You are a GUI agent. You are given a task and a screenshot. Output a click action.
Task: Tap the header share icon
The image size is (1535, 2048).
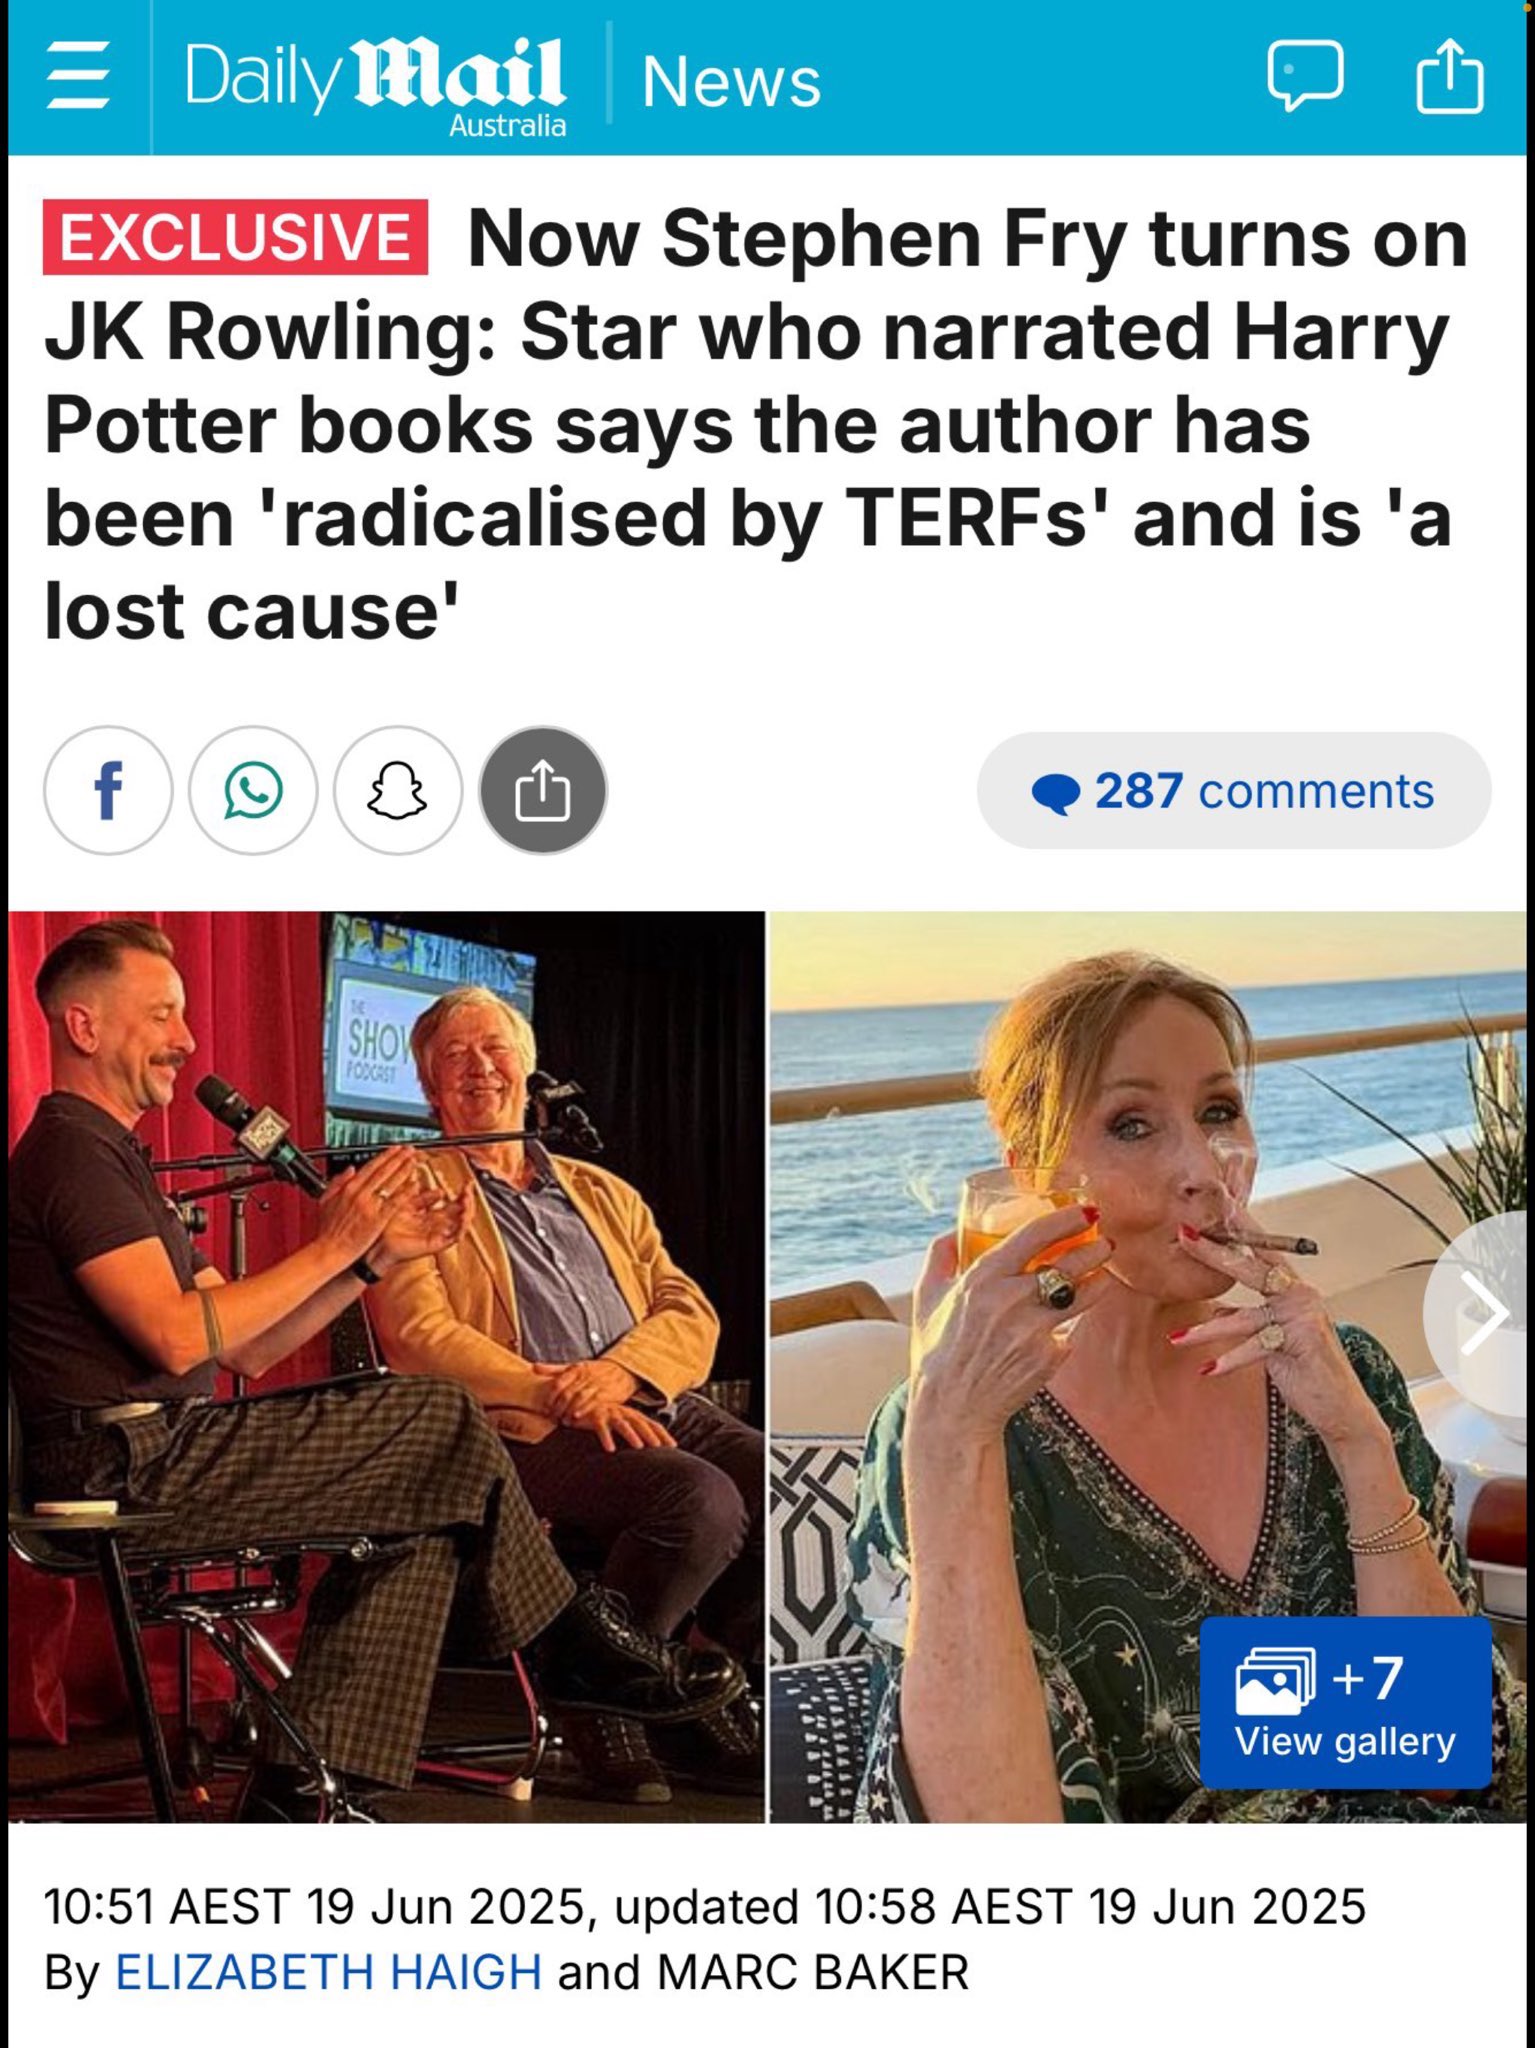(1449, 75)
